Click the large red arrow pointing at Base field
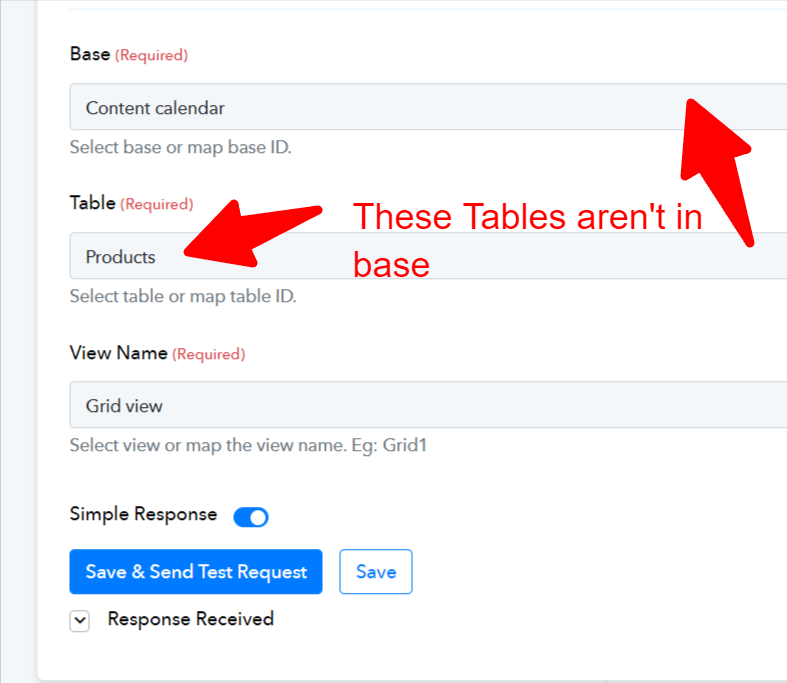 tap(716, 172)
